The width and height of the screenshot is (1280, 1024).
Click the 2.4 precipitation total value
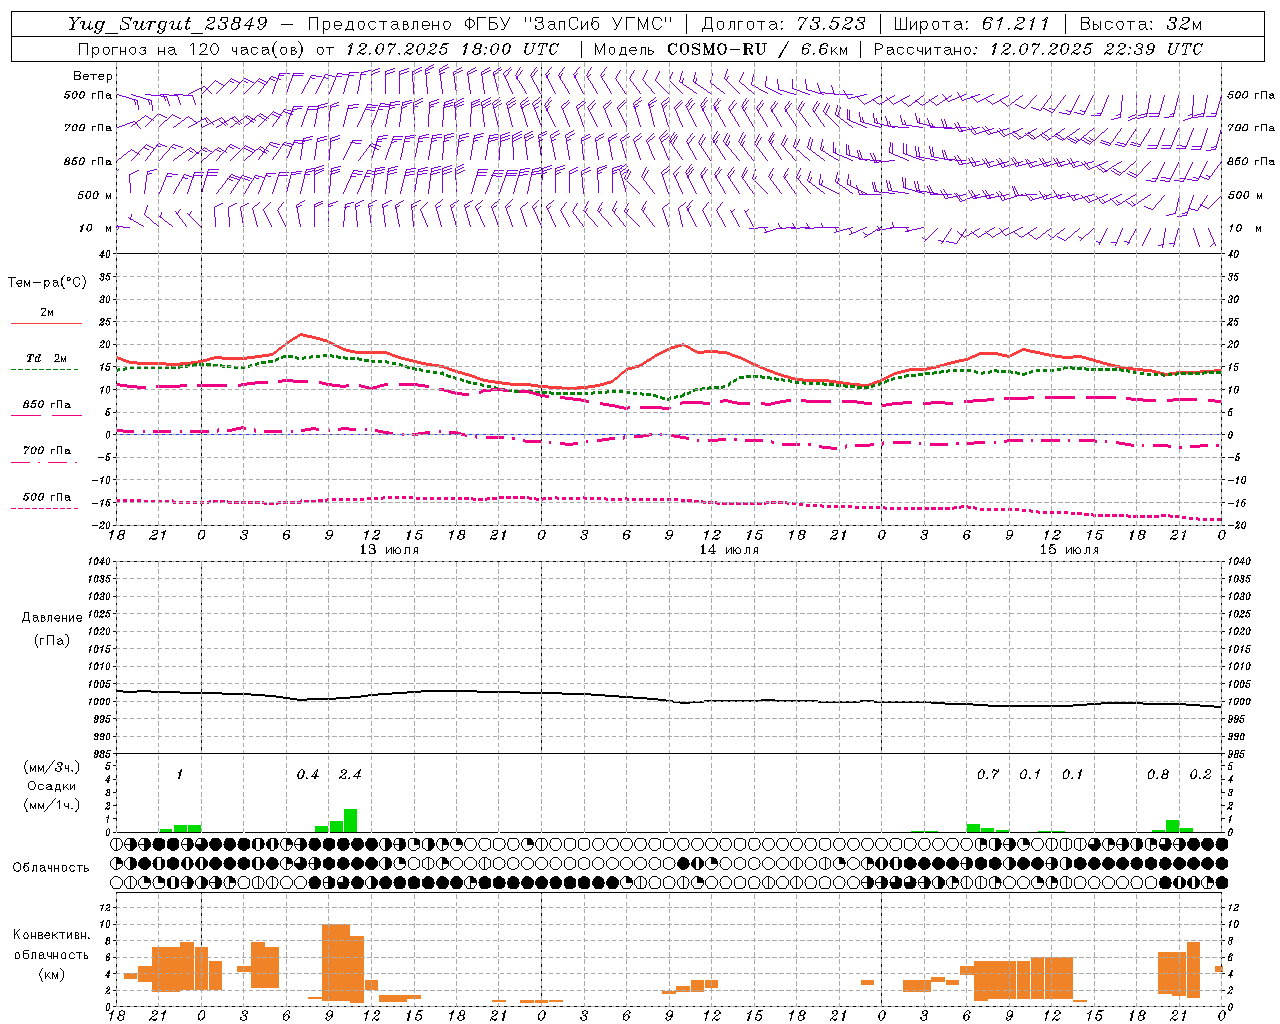point(350,775)
